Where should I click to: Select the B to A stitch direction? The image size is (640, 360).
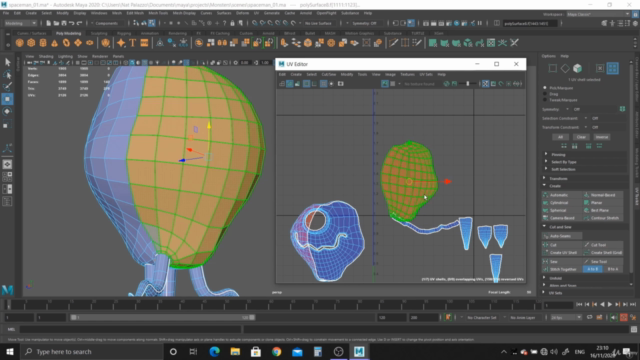click(x=613, y=269)
